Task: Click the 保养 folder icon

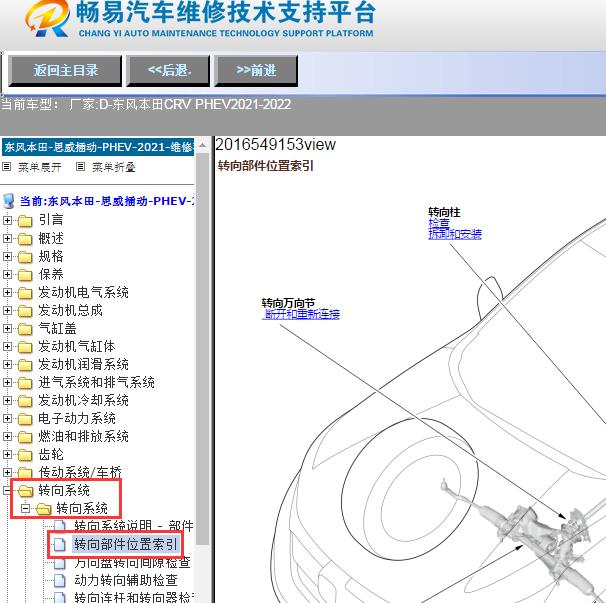Action: (x=25, y=275)
